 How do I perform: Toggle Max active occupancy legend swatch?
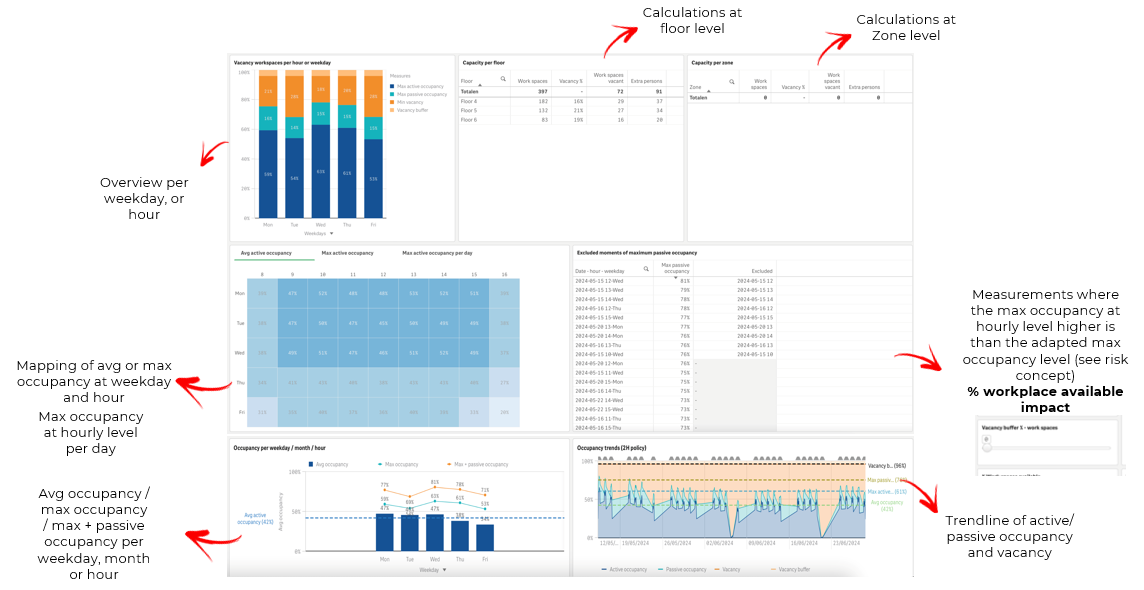[393, 86]
